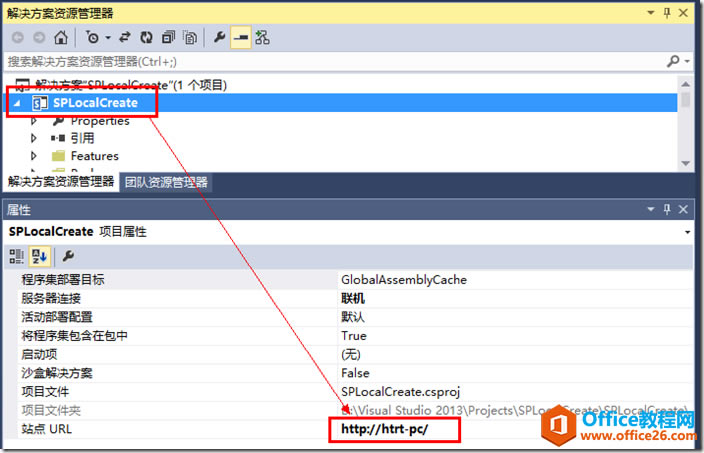Select the 项目文件夹 property row
Image resolution: width=704 pixels, height=453 pixels.
pyautogui.click(x=177, y=410)
